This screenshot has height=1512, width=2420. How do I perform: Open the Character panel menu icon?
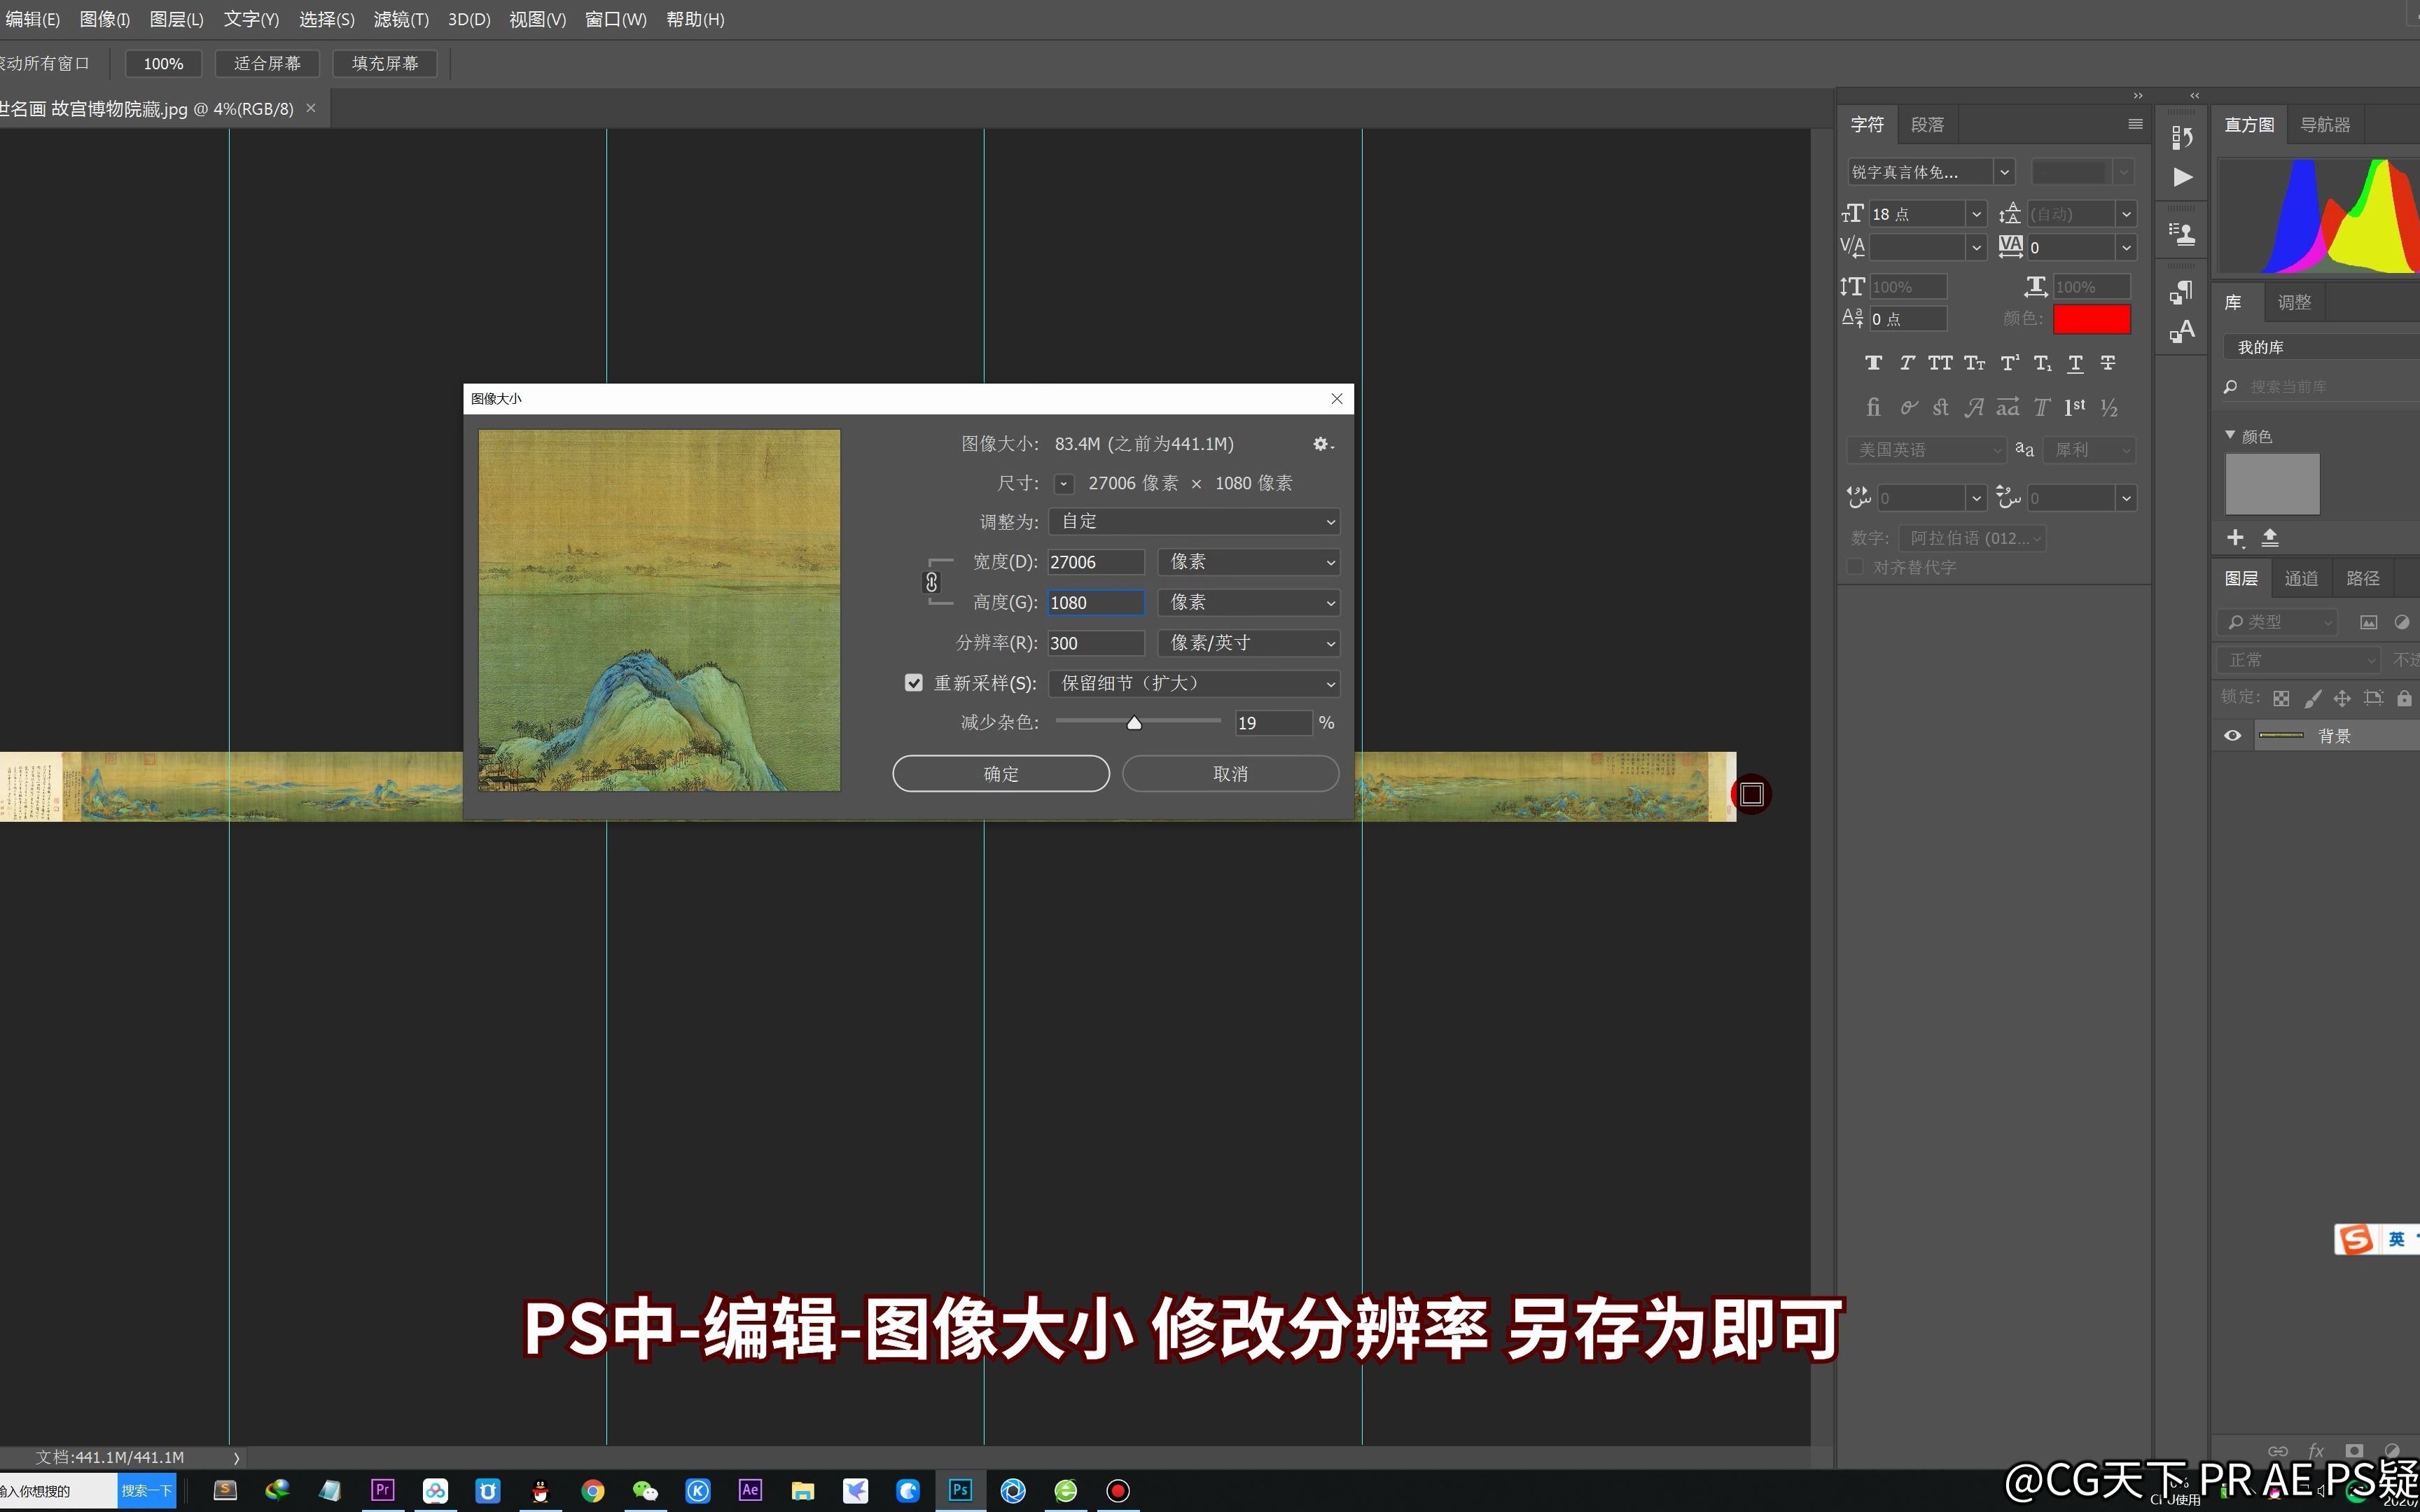point(2135,124)
